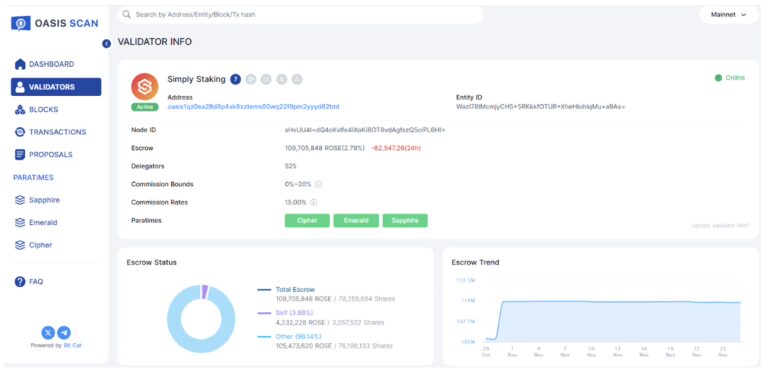
Task: Click the Update validator info link
Action: coord(720,226)
